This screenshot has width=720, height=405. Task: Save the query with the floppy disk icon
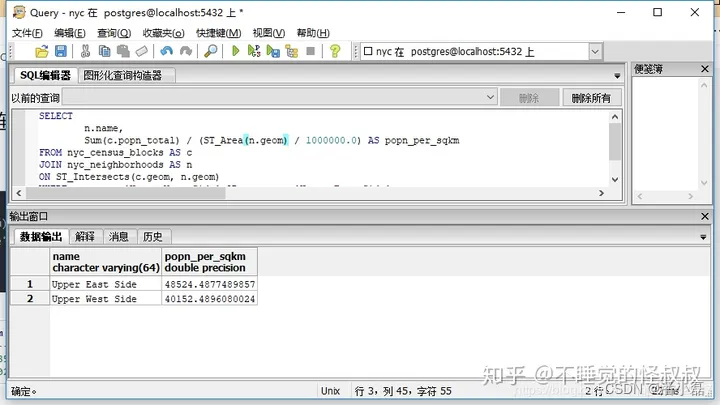pos(61,51)
